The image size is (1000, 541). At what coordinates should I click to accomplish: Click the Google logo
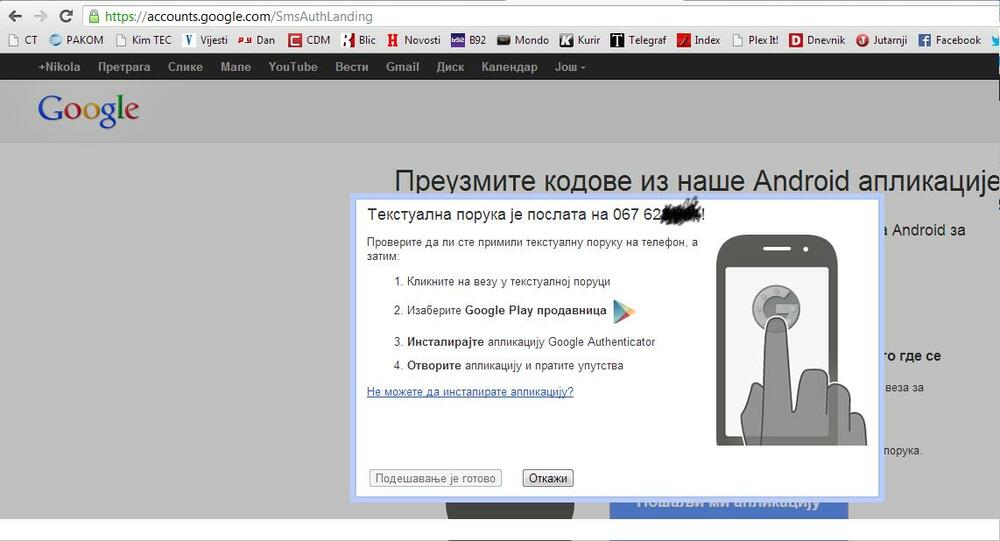[x=89, y=111]
